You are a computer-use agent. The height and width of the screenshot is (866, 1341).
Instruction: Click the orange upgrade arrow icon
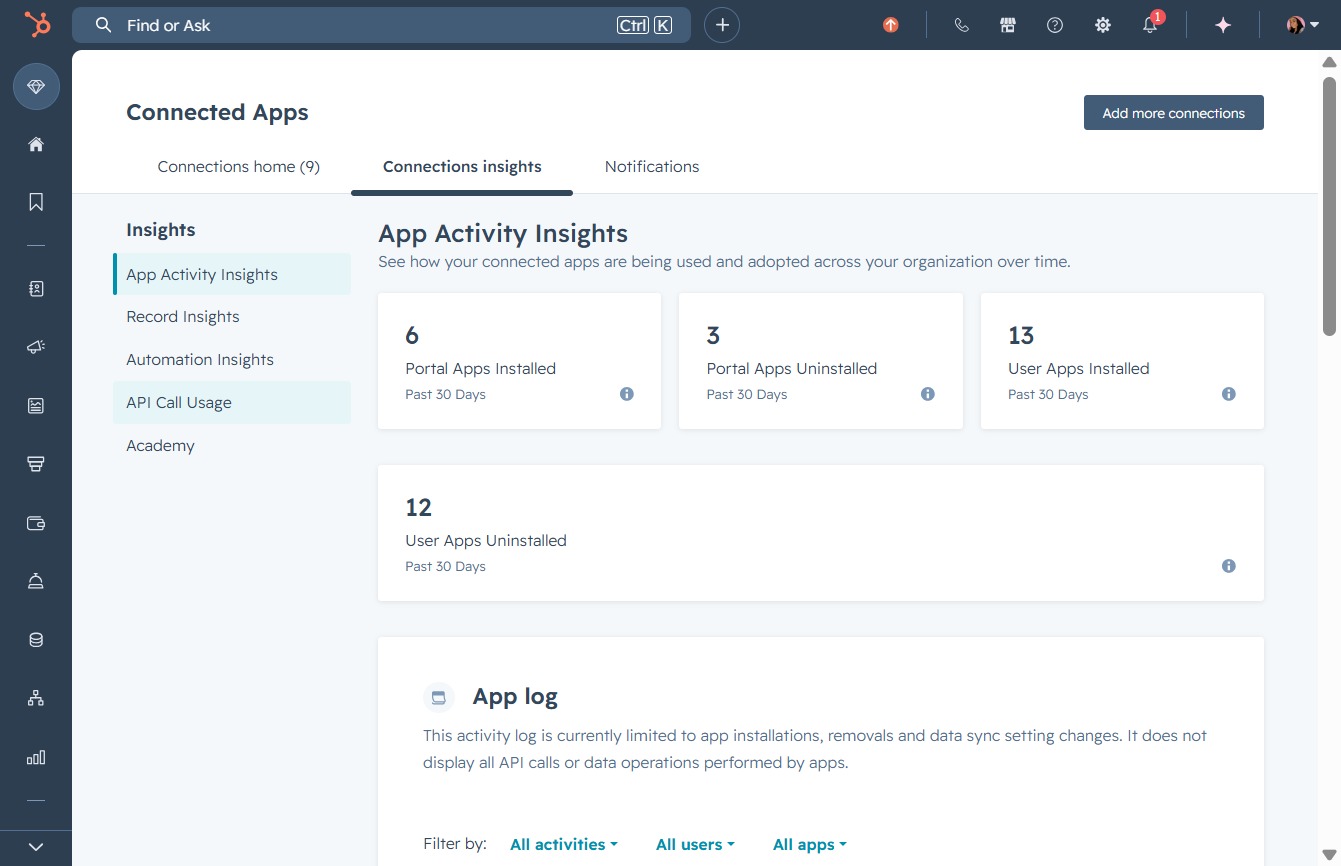tap(890, 25)
